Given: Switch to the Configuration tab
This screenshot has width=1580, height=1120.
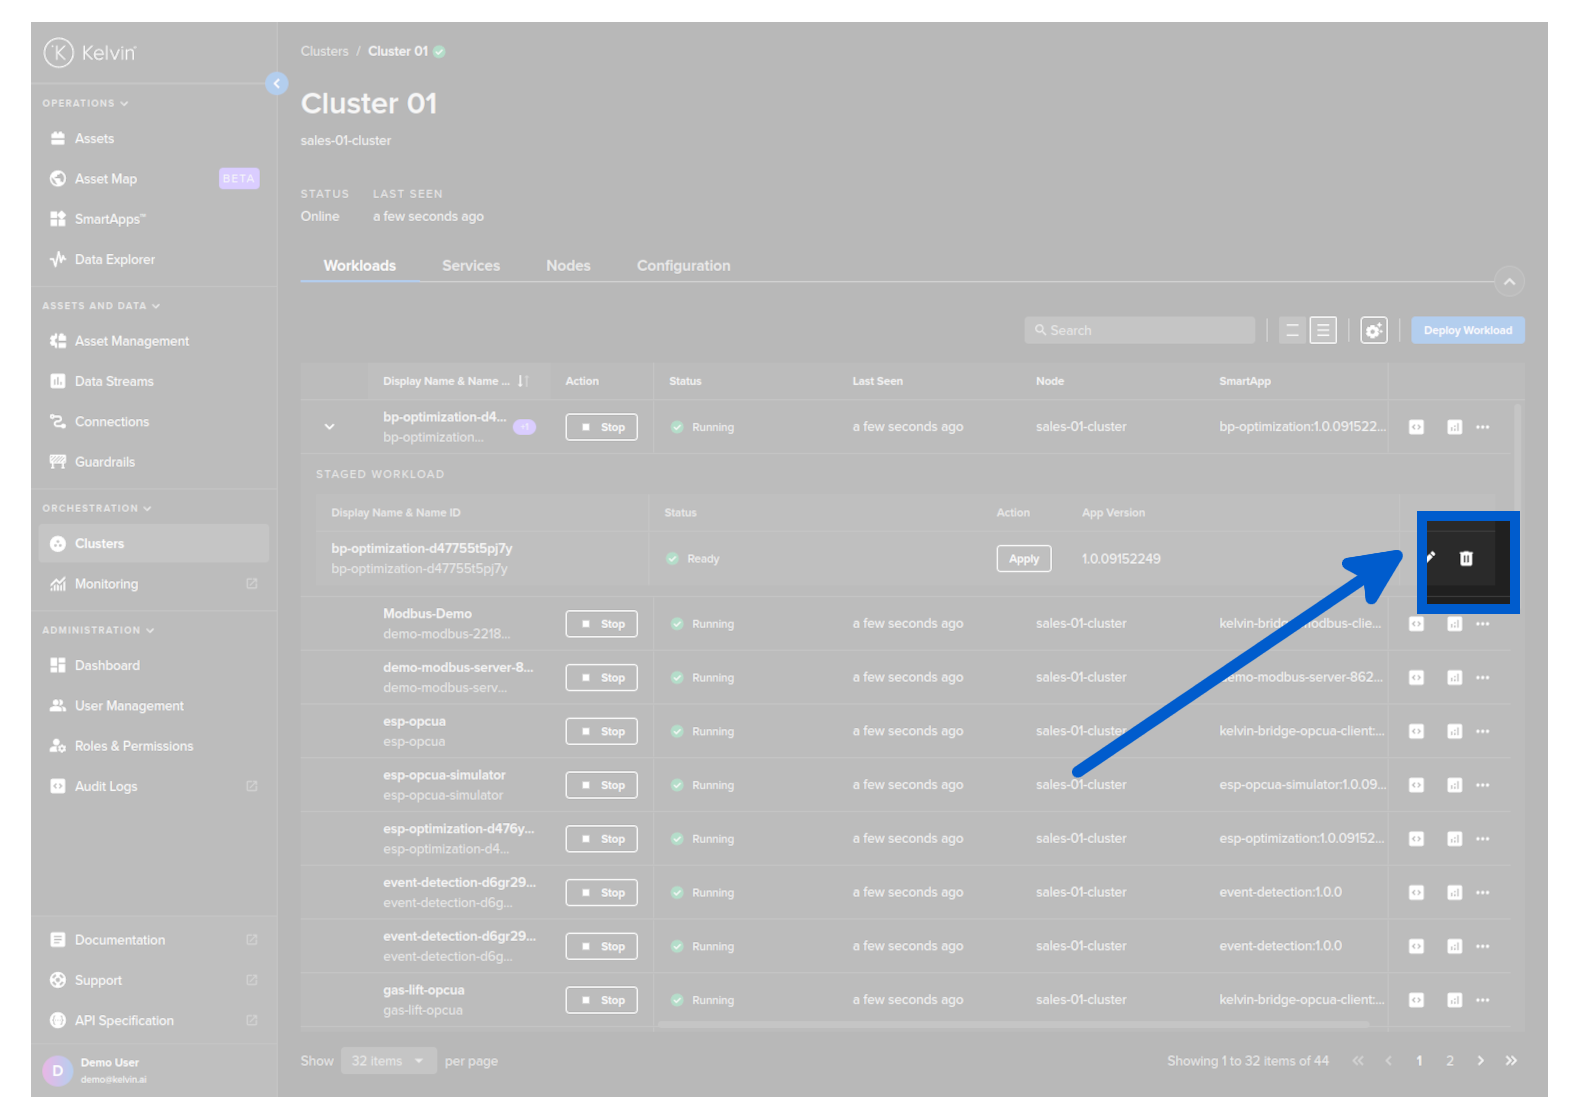Looking at the screenshot, I should point(683,266).
